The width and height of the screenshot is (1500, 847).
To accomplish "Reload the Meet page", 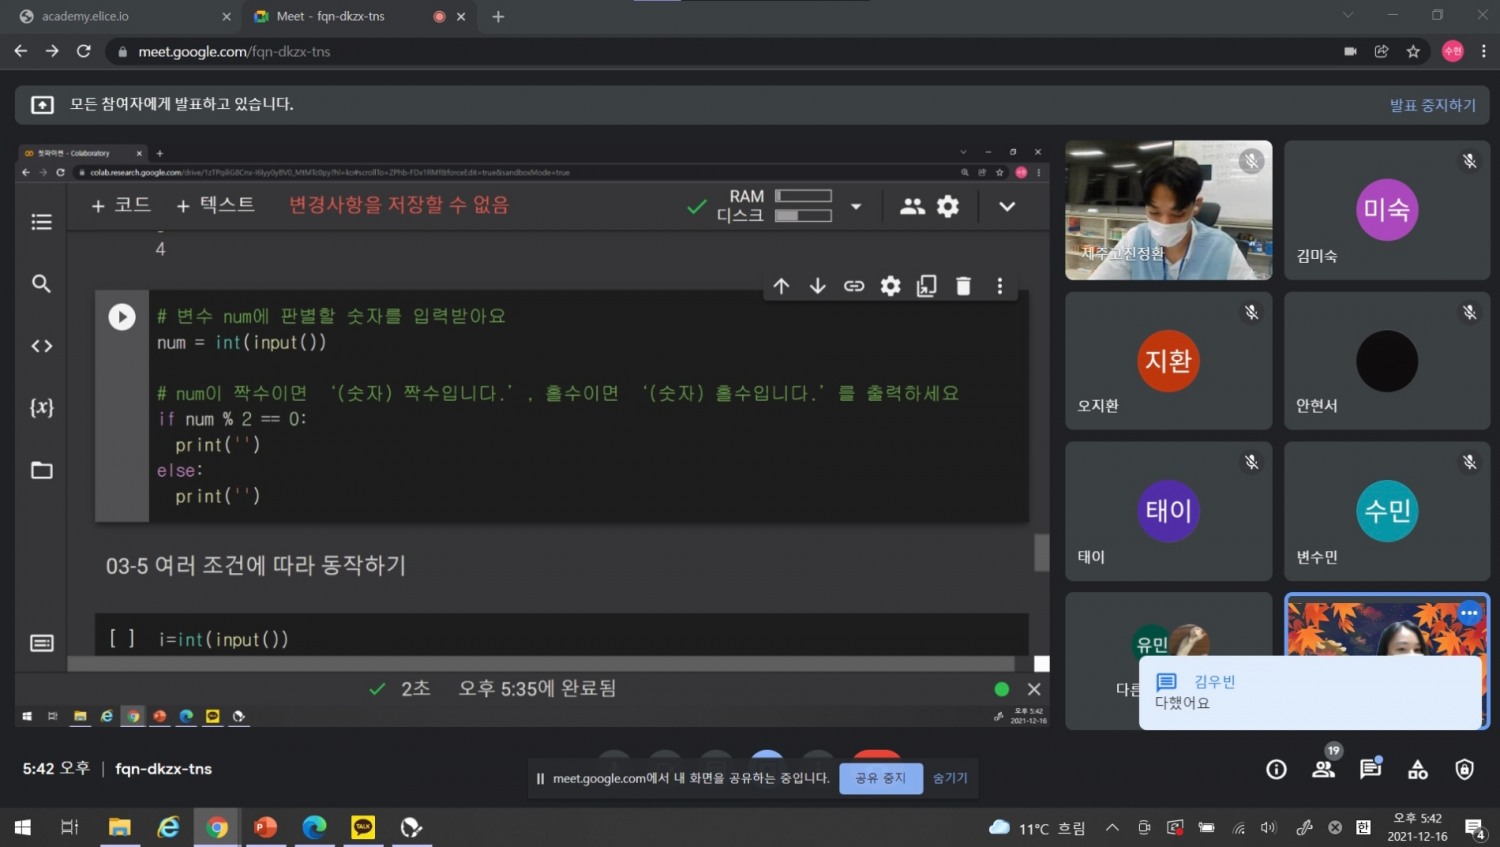I will point(84,51).
